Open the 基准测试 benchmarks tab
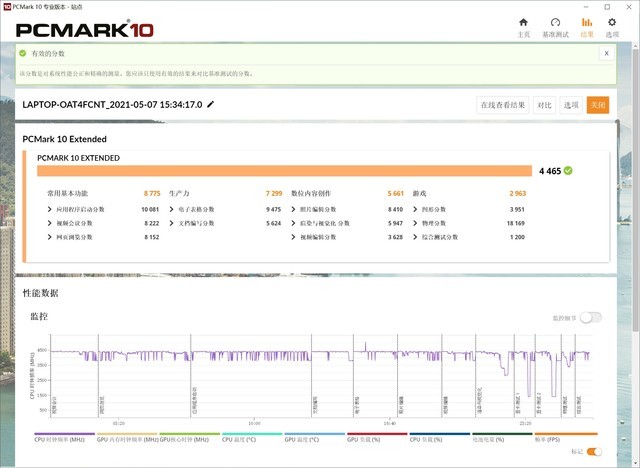Image resolution: width=640 pixels, height=468 pixels. (555, 28)
